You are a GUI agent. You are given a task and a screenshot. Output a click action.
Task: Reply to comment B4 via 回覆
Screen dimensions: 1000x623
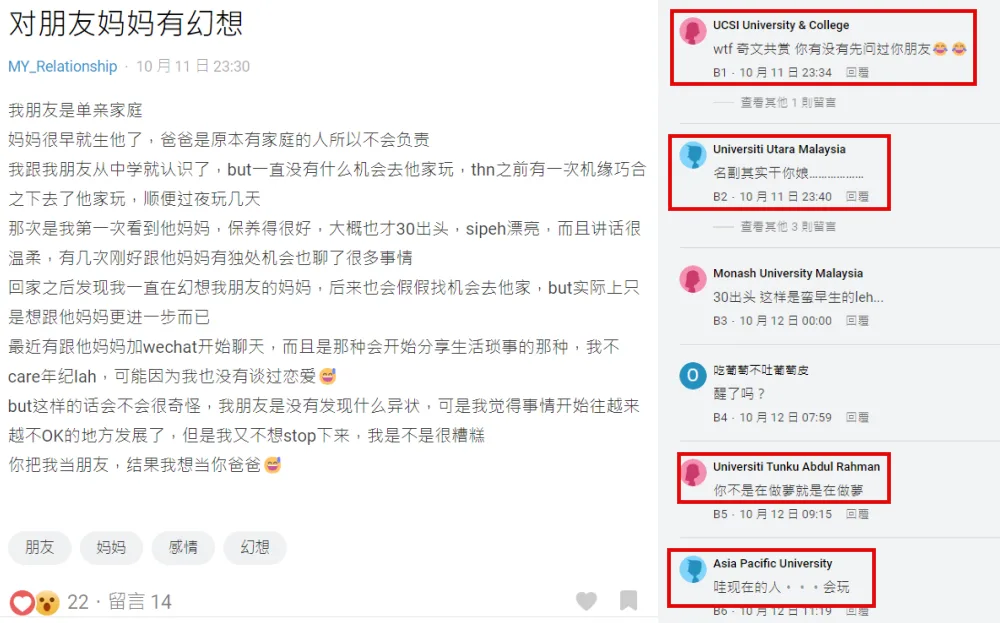point(857,418)
